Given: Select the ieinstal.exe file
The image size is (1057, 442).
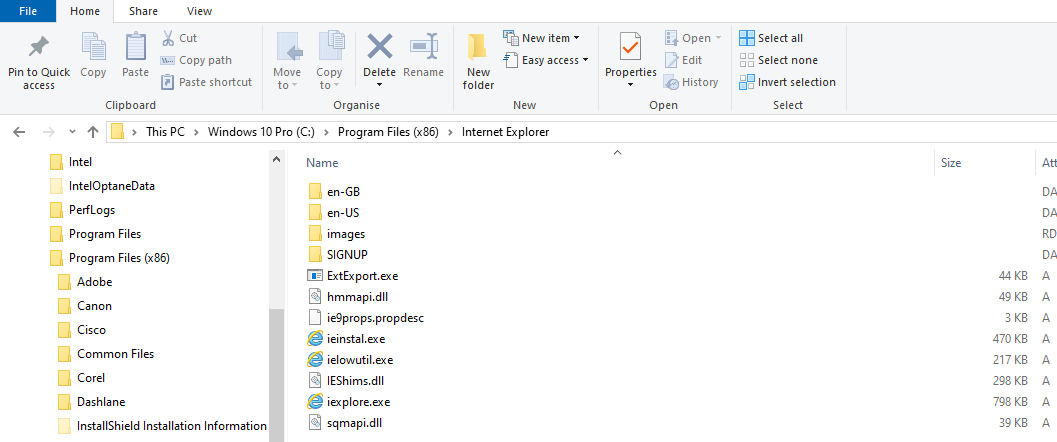Looking at the screenshot, I should tap(346, 339).
